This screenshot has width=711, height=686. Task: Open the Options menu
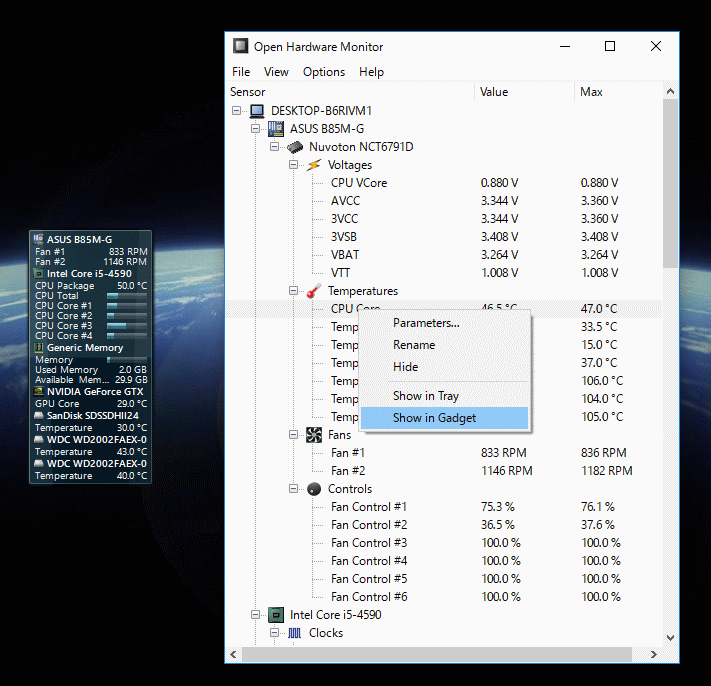point(324,72)
